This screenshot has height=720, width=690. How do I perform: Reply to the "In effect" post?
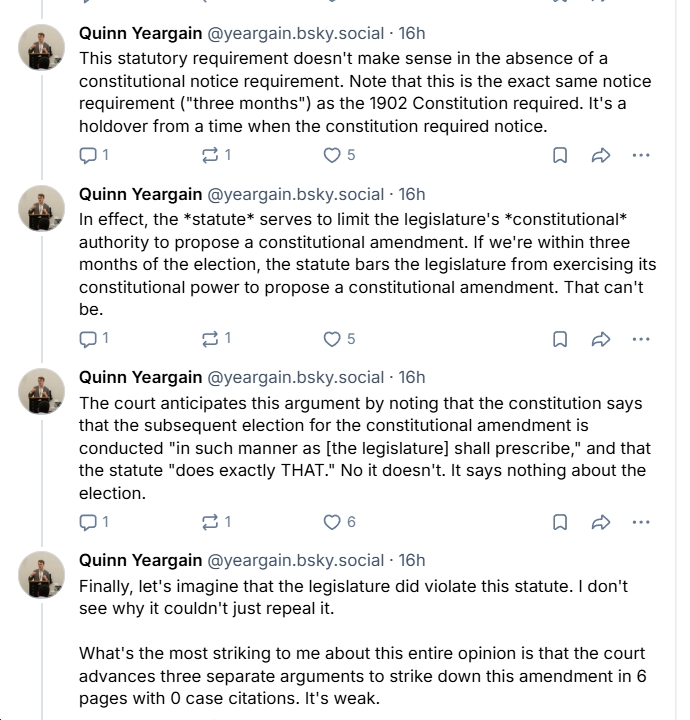[88, 339]
